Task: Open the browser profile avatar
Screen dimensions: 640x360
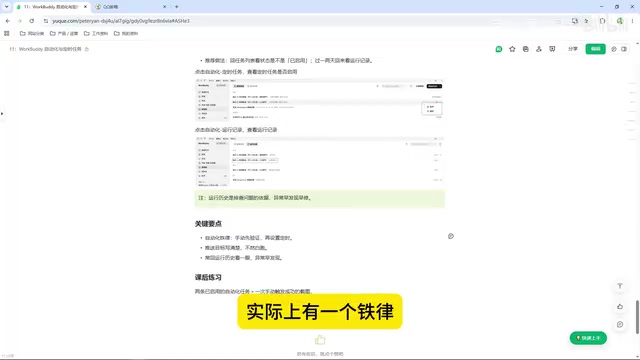Action: [620, 21]
